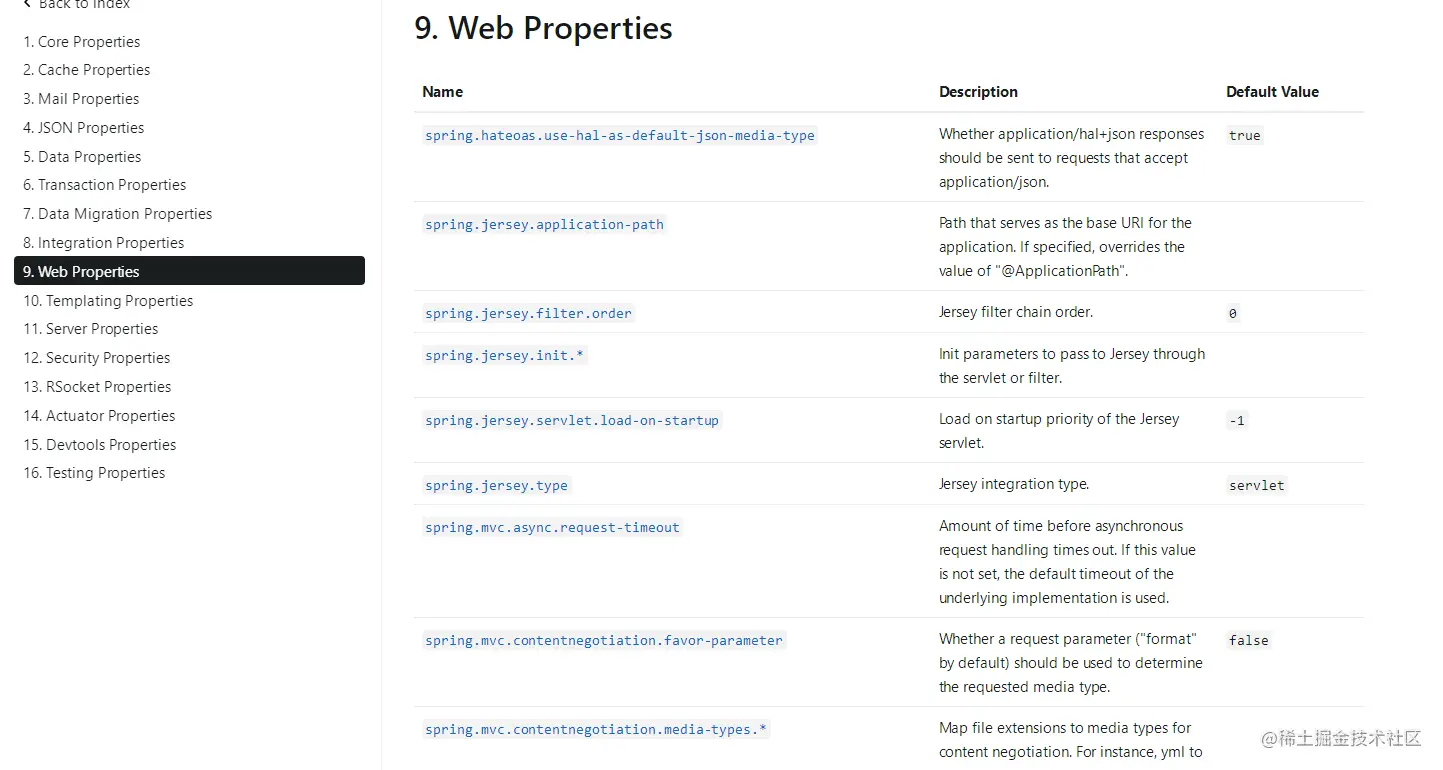Go back to the index link

[x=76, y=4]
